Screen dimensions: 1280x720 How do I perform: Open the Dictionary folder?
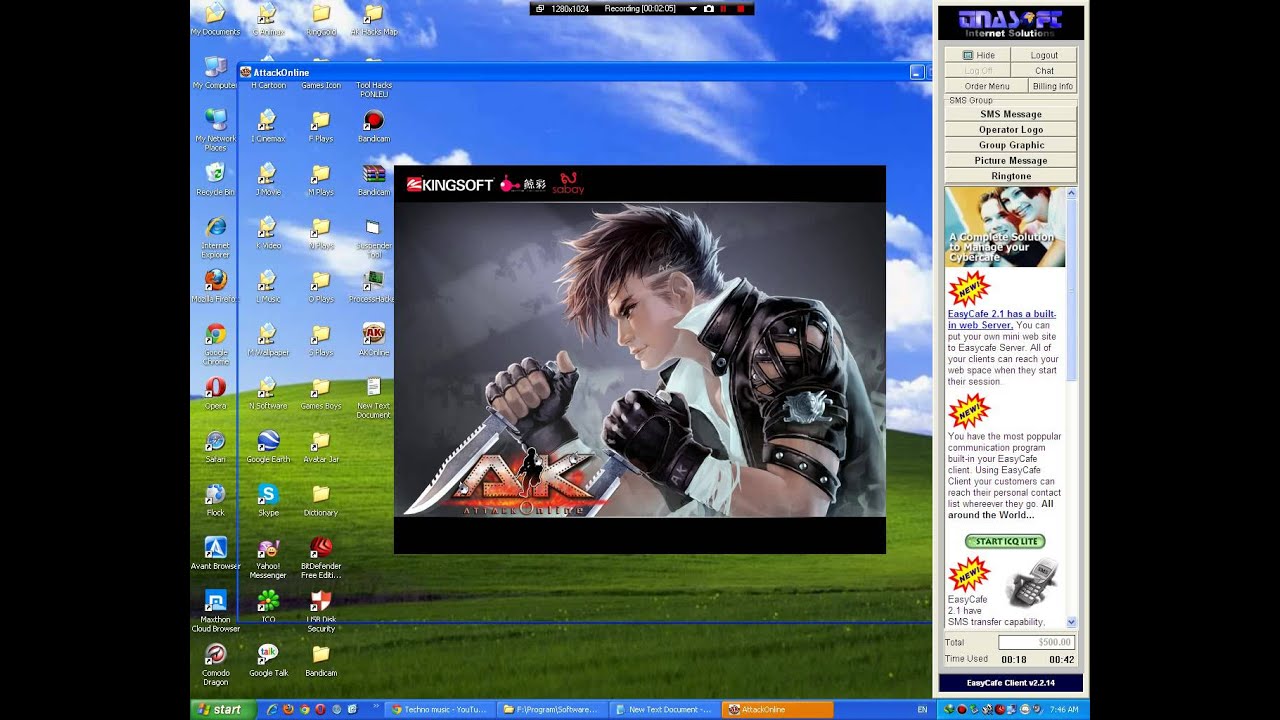click(x=321, y=500)
